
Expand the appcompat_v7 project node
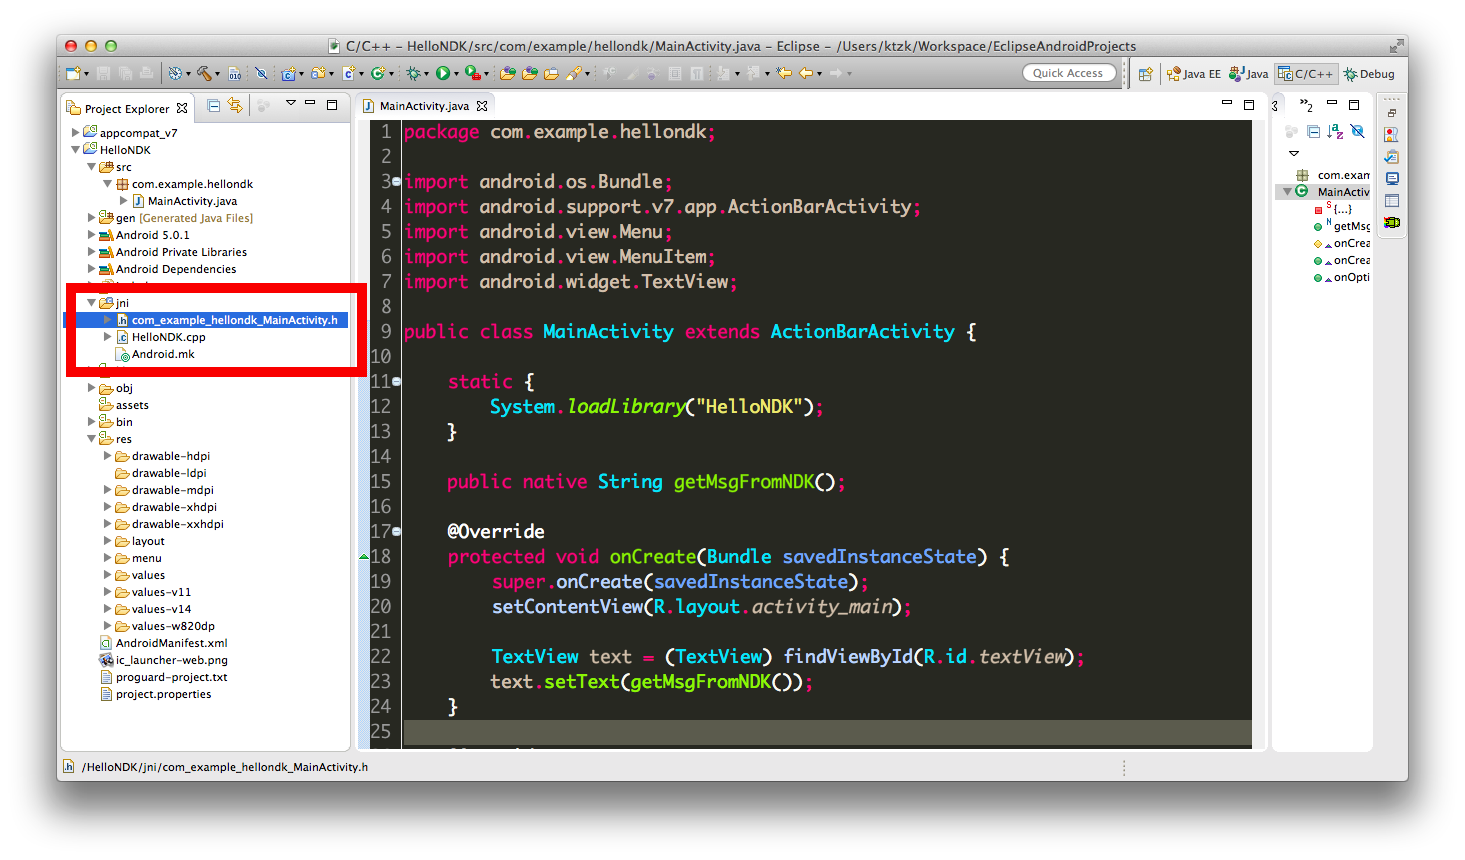[75, 132]
